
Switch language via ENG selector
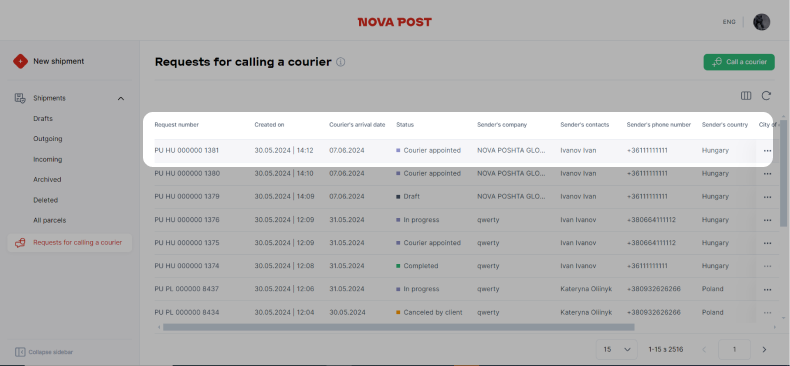pos(729,22)
